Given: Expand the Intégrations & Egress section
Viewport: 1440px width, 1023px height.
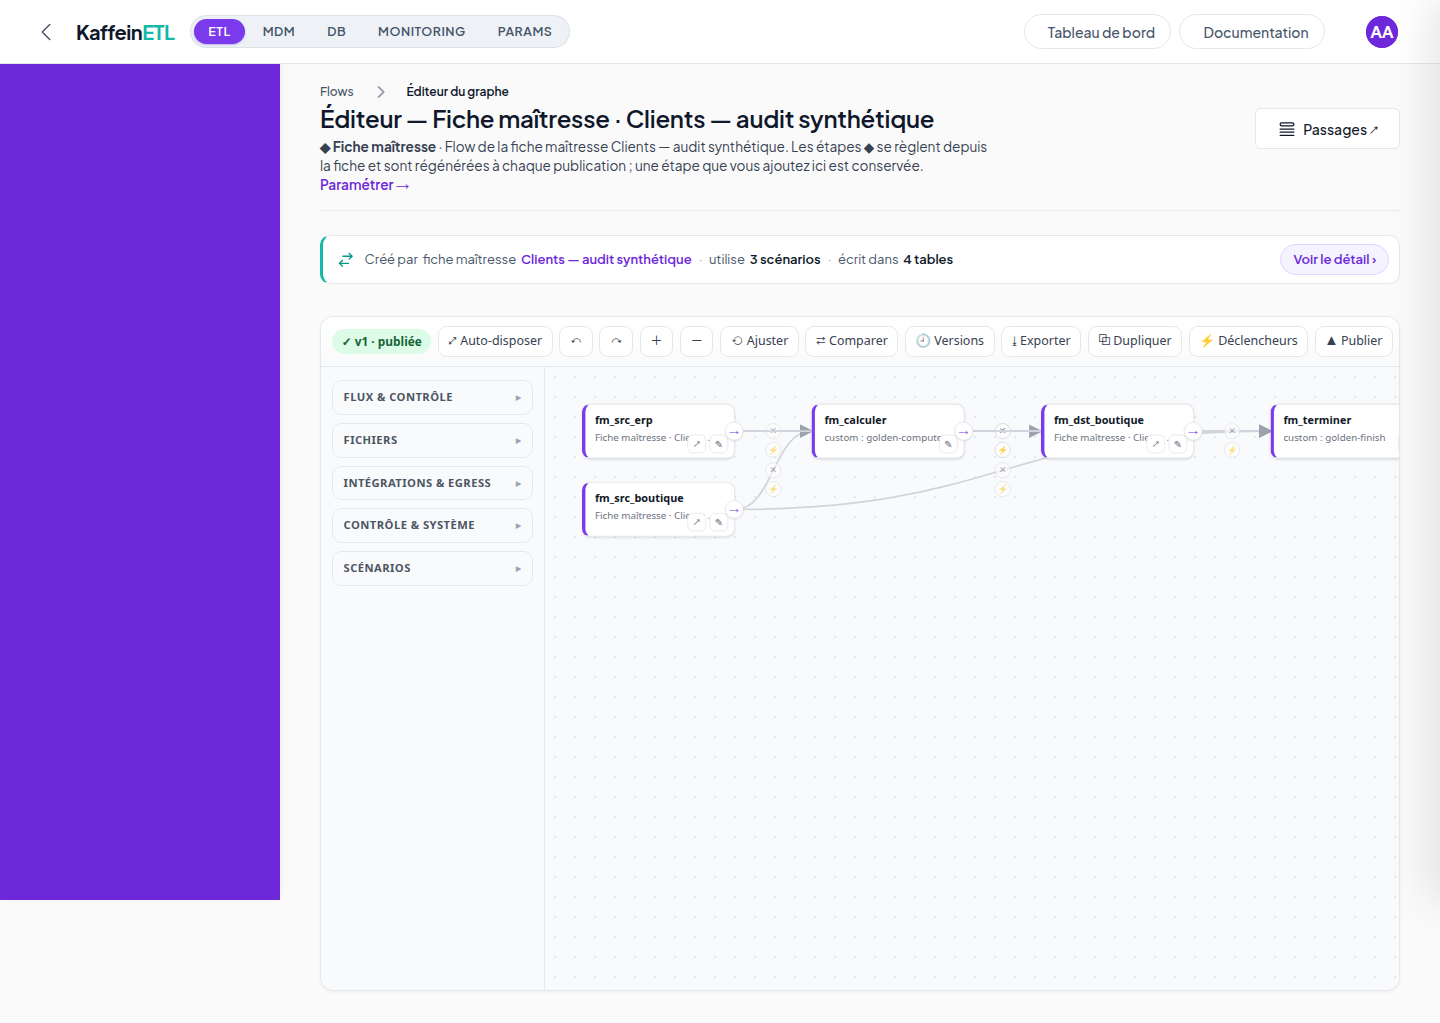Looking at the screenshot, I should [x=432, y=483].
